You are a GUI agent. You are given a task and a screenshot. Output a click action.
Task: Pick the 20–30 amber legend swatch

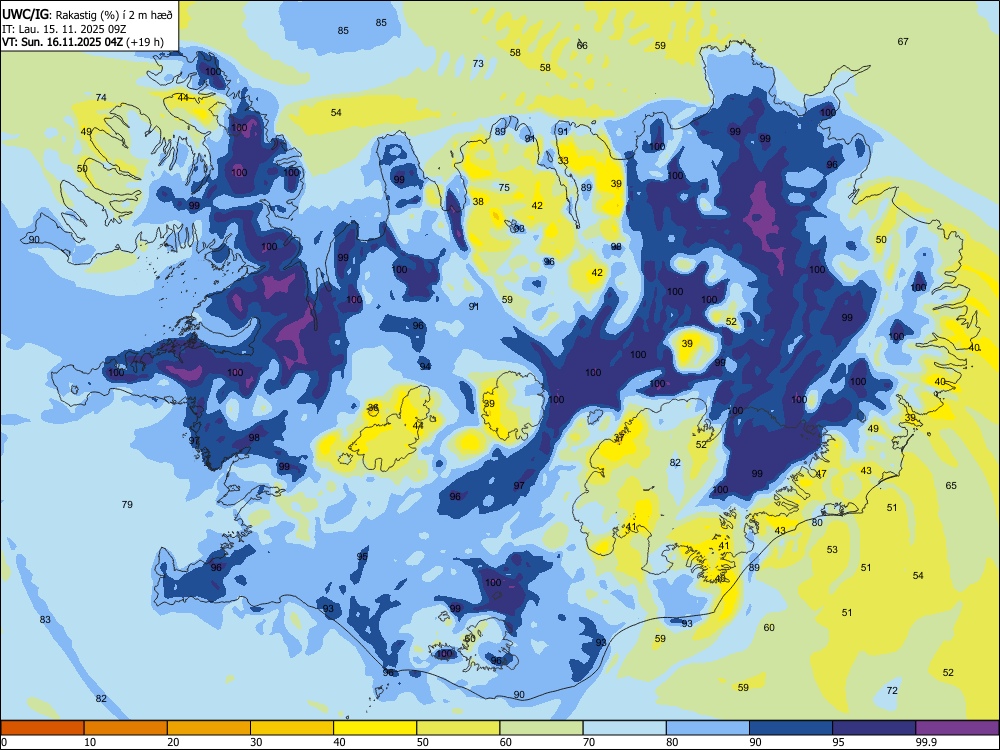(x=209, y=728)
